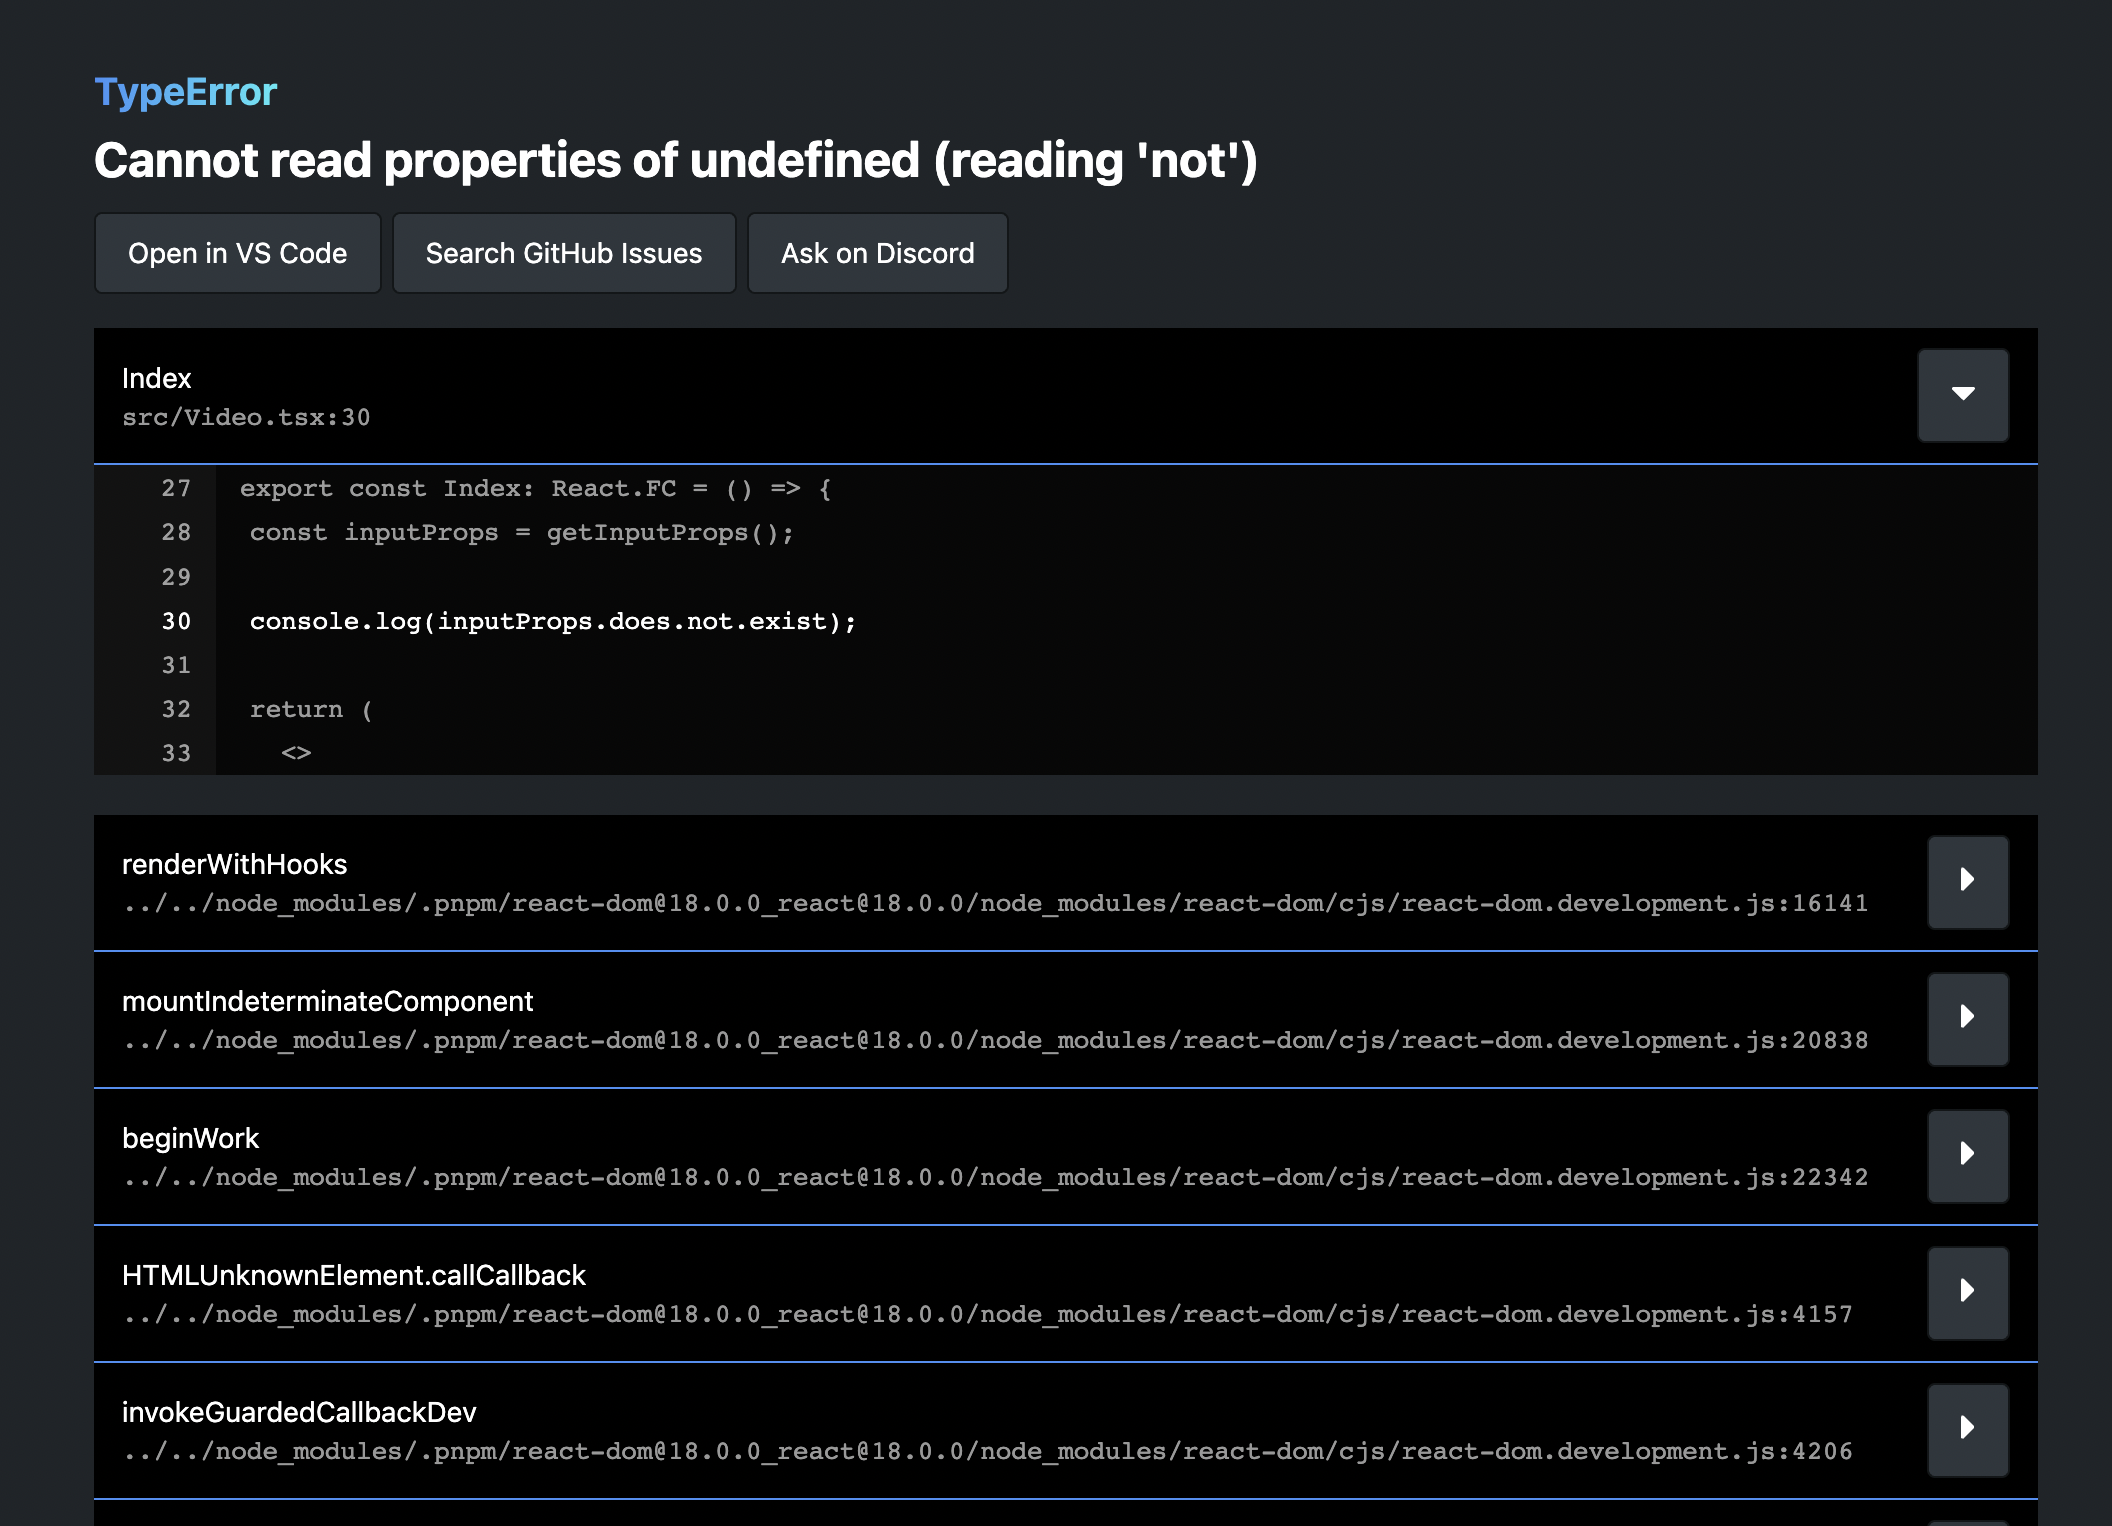
Task: Click the src/Video.tsx:30 file path
Action: (x=246, y=418)
